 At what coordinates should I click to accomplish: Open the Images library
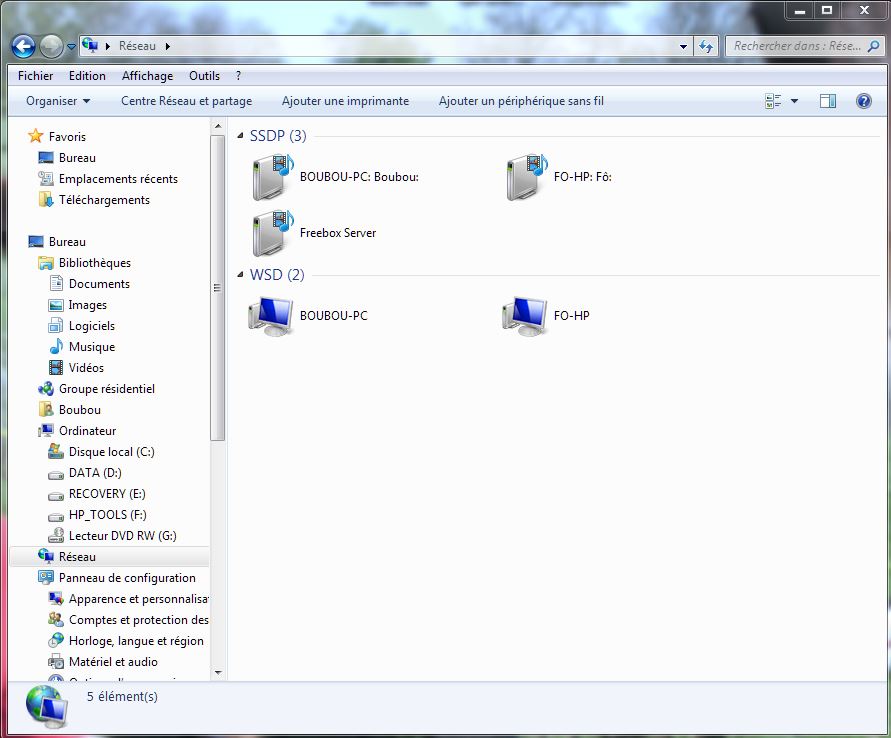pos(78,305)
